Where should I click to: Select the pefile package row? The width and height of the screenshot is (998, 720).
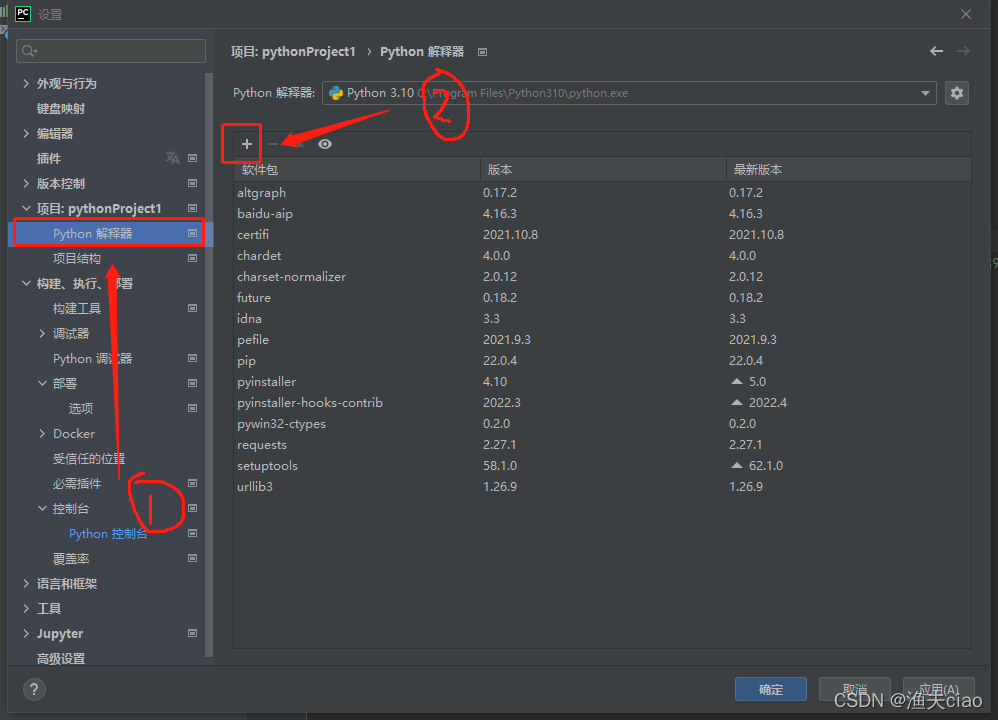tap(602, 339)
